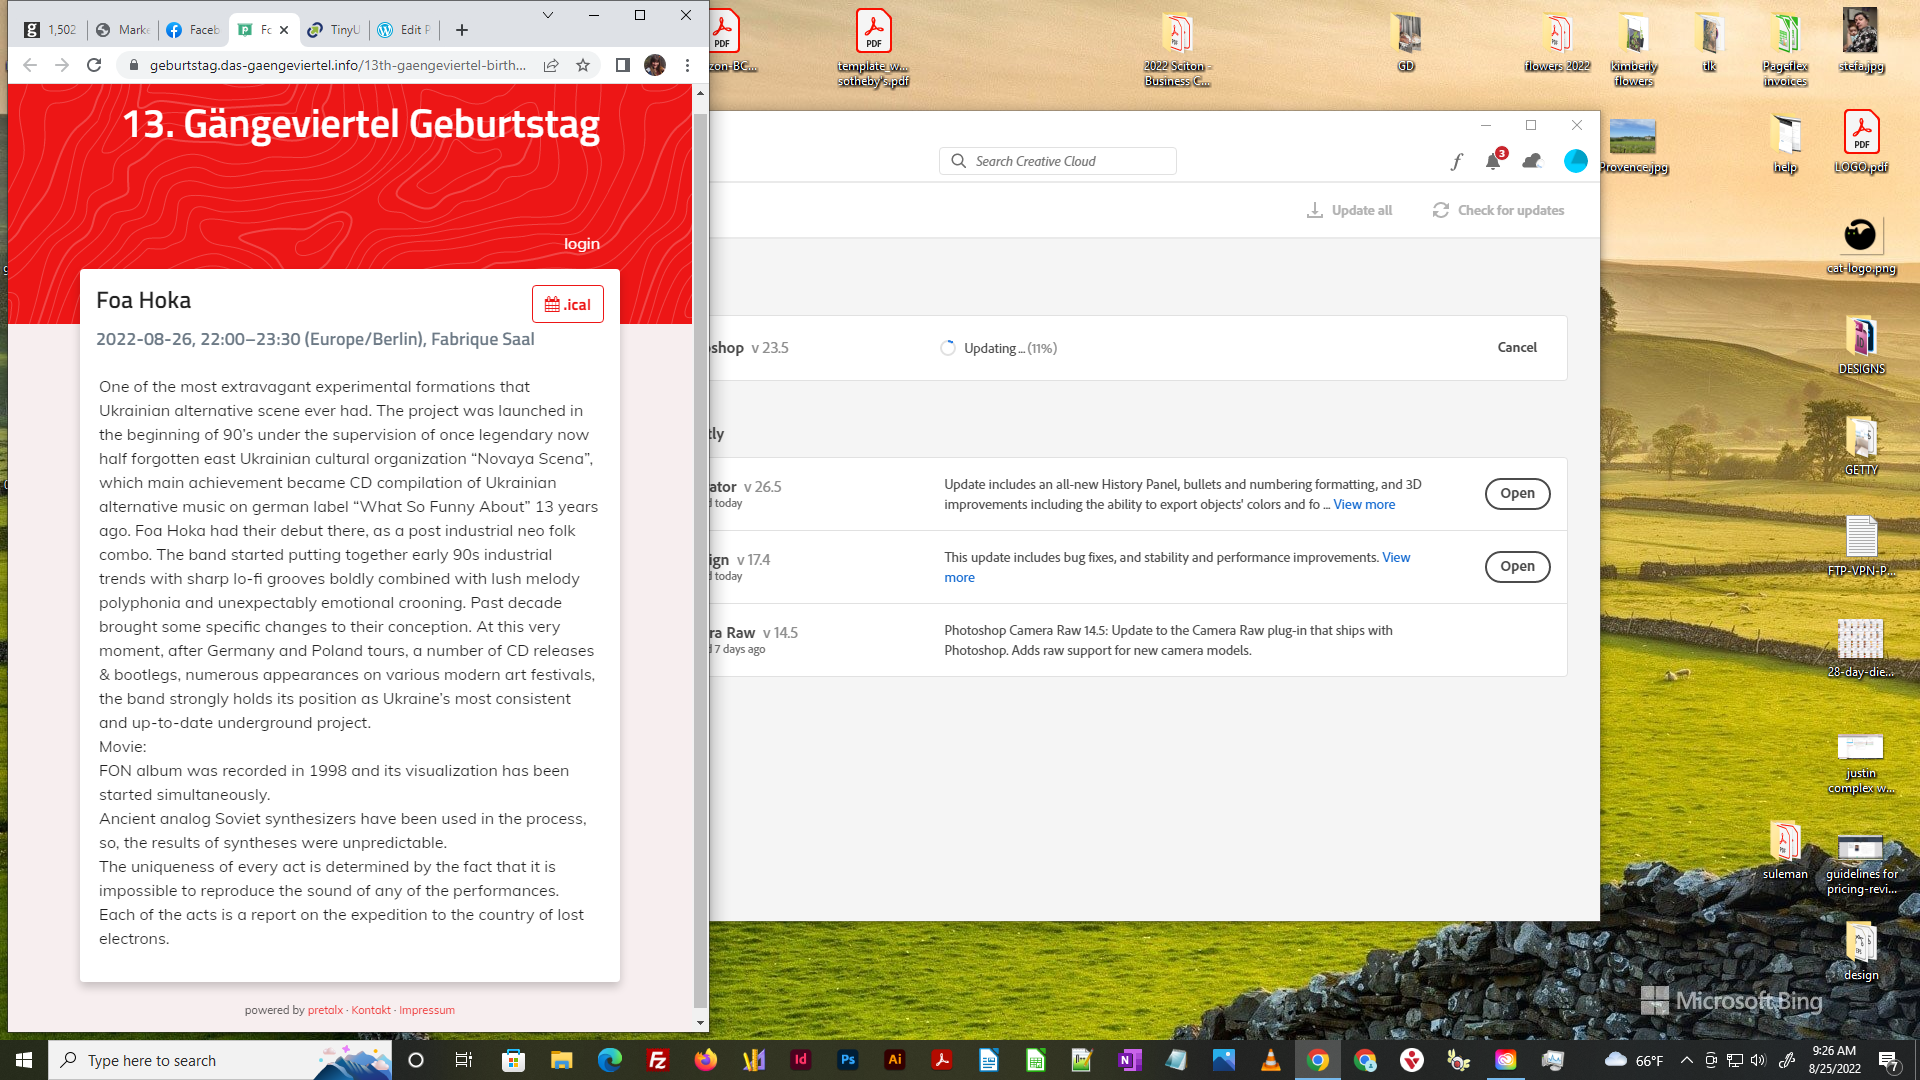The height and width of the screenshot is (1080, 1920).
Task: Click Check for updates
Action: (x=1498, y=210)
